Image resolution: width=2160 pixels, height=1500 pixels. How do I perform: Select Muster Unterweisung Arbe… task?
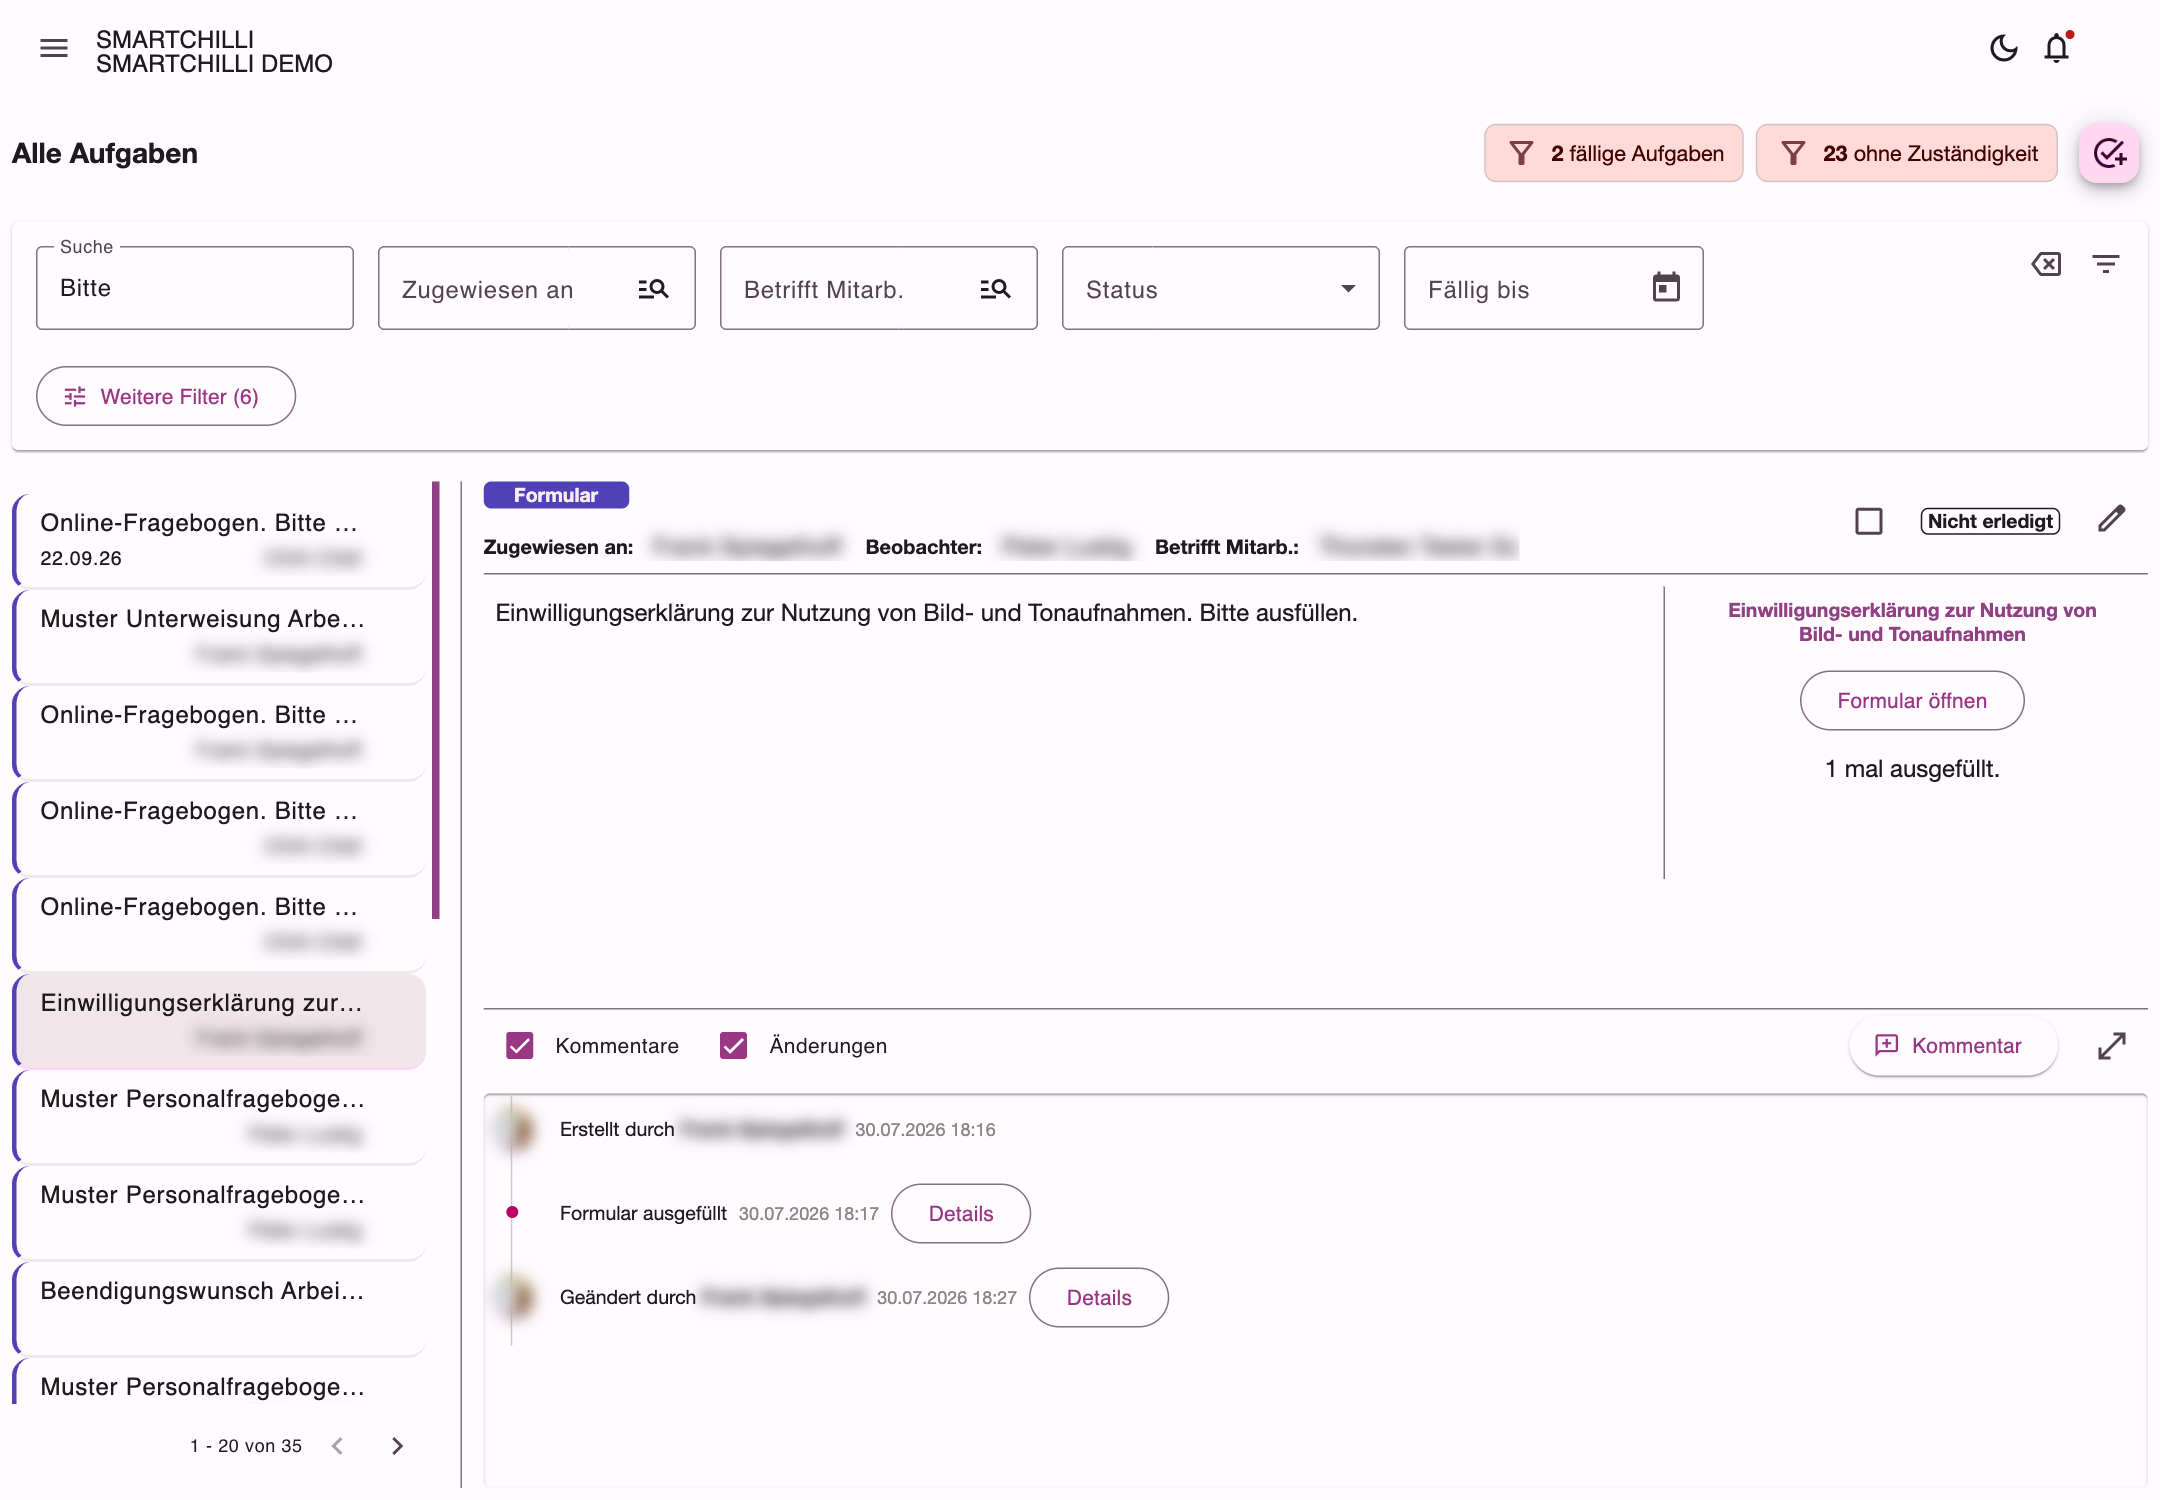point(219,636)
